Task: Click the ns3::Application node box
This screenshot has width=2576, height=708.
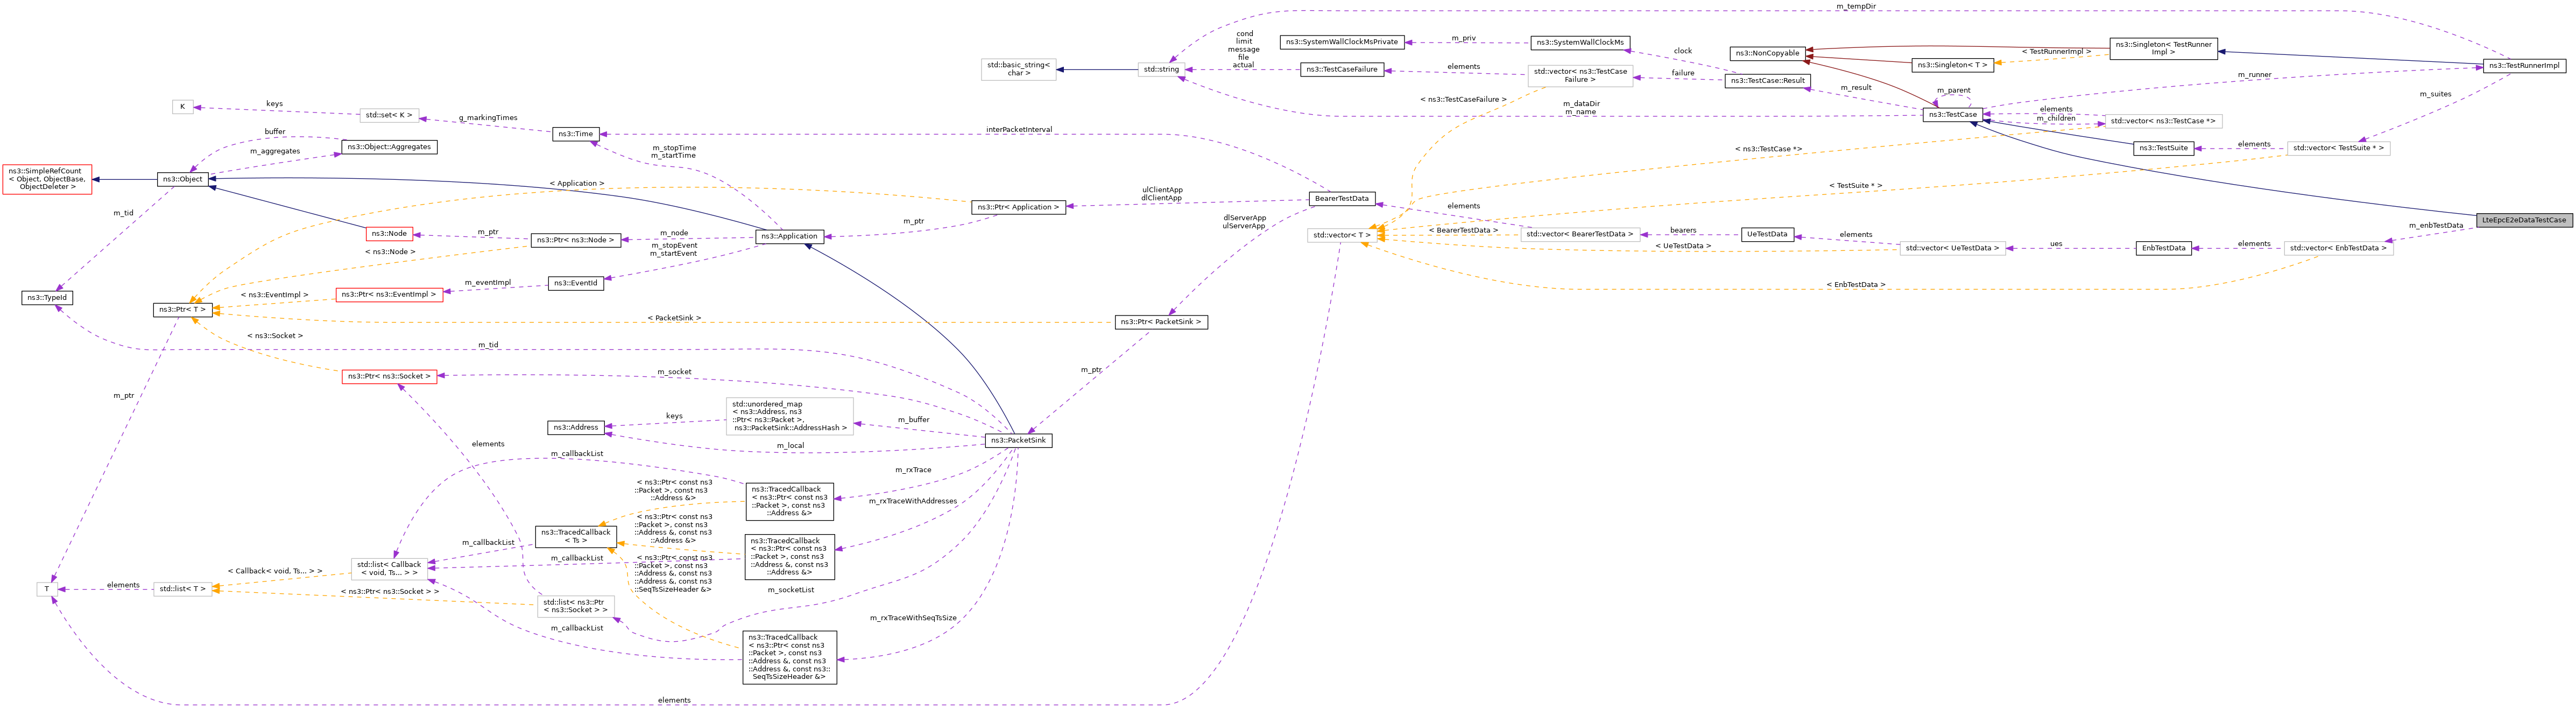Action: point(789,236)
